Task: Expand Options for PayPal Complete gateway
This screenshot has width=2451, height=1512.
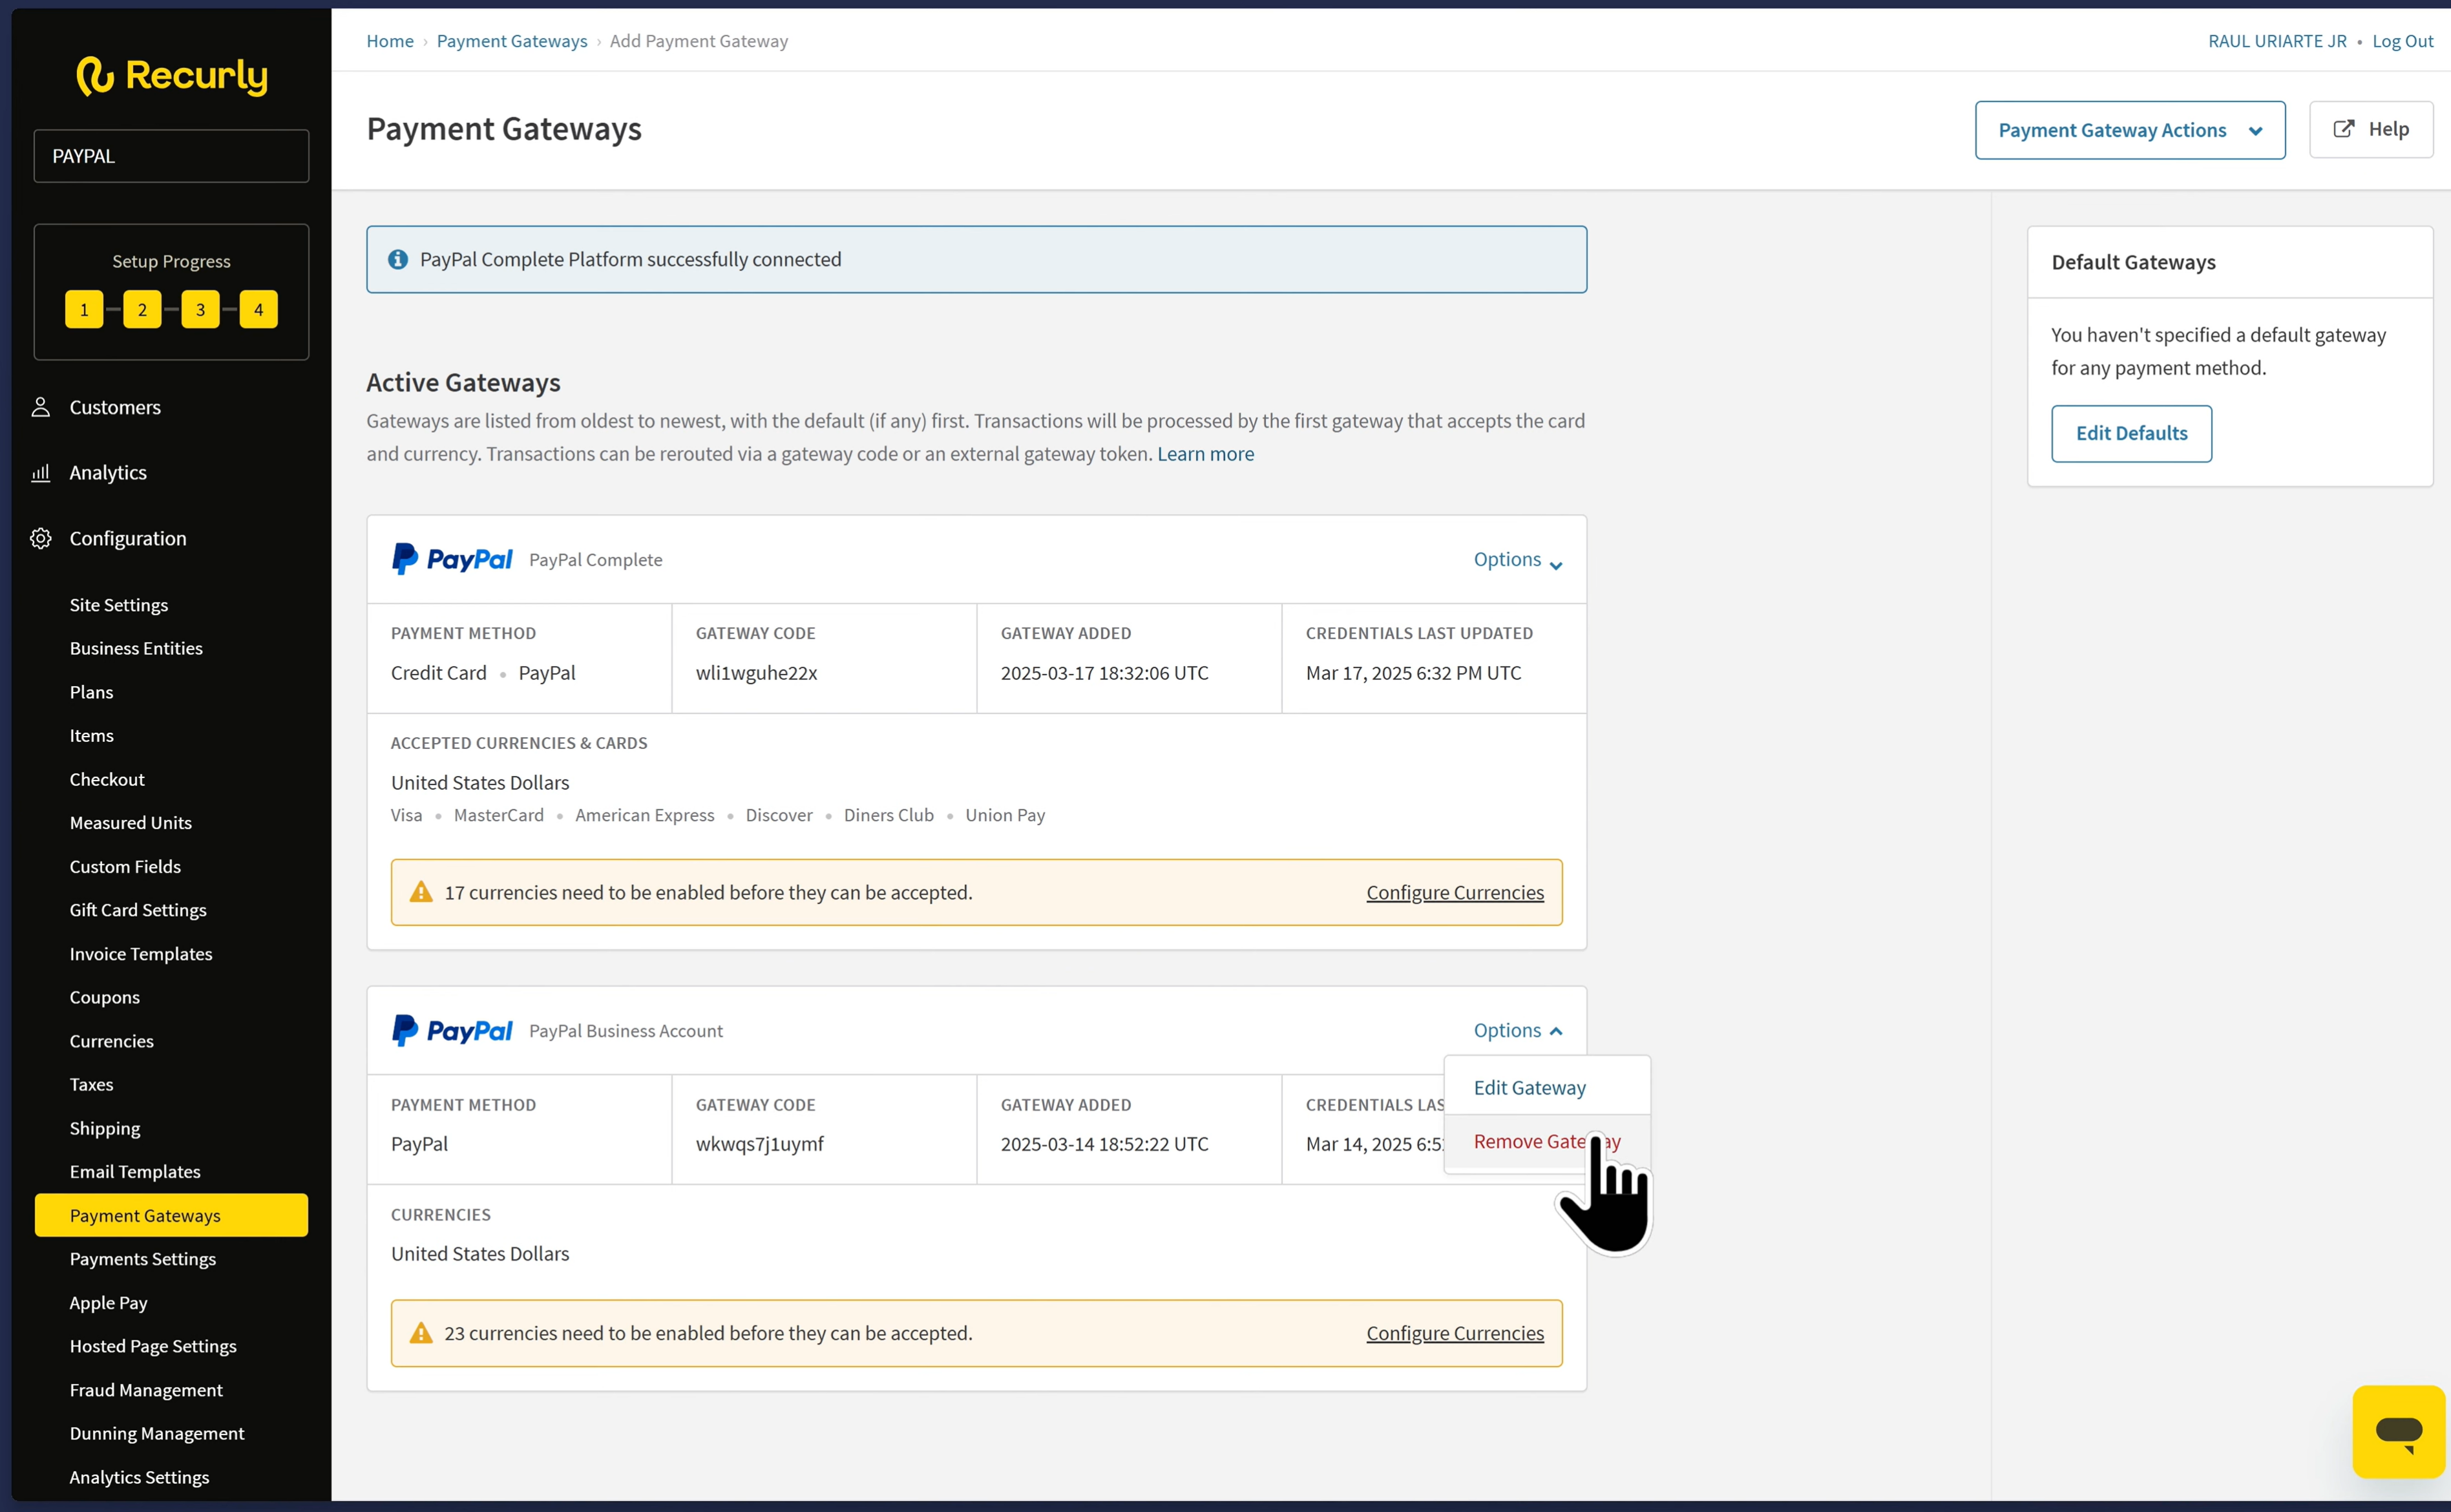Action: 1517,560
